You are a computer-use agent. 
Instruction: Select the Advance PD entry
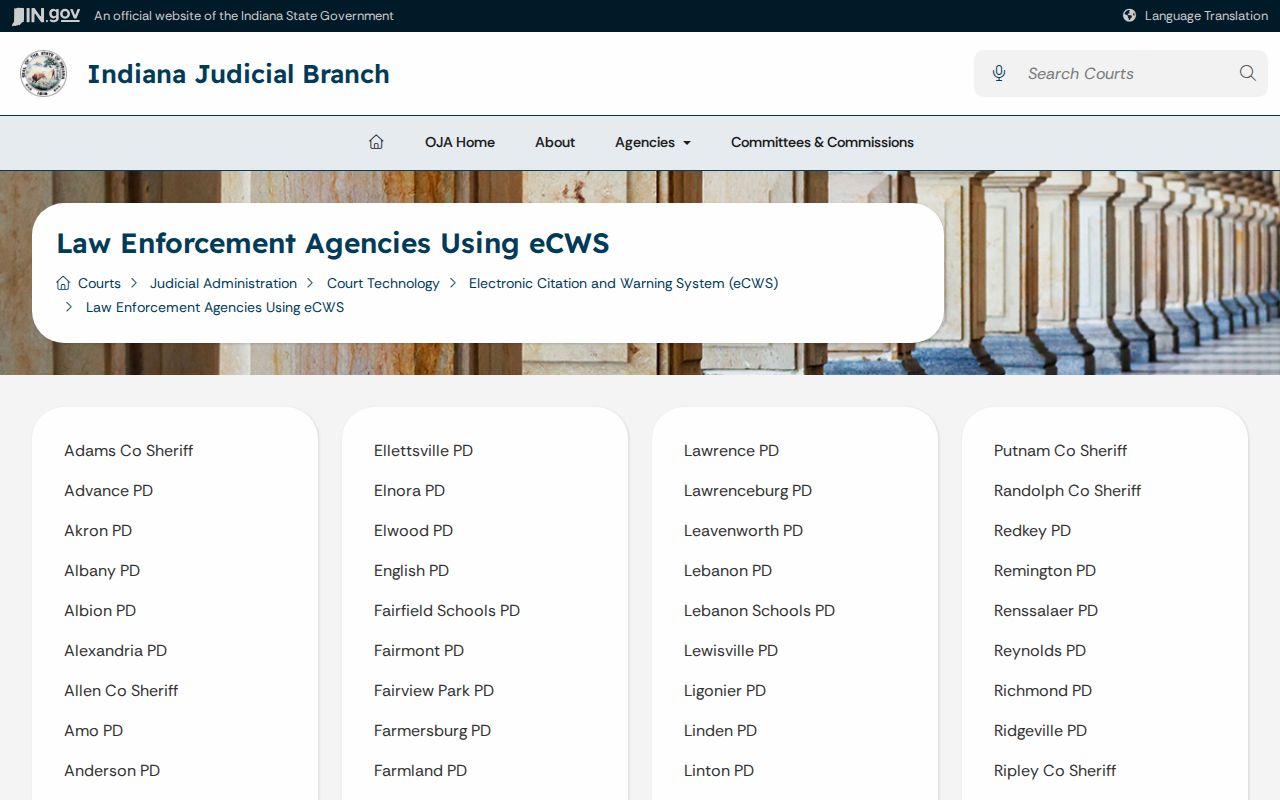coord(108,490)
